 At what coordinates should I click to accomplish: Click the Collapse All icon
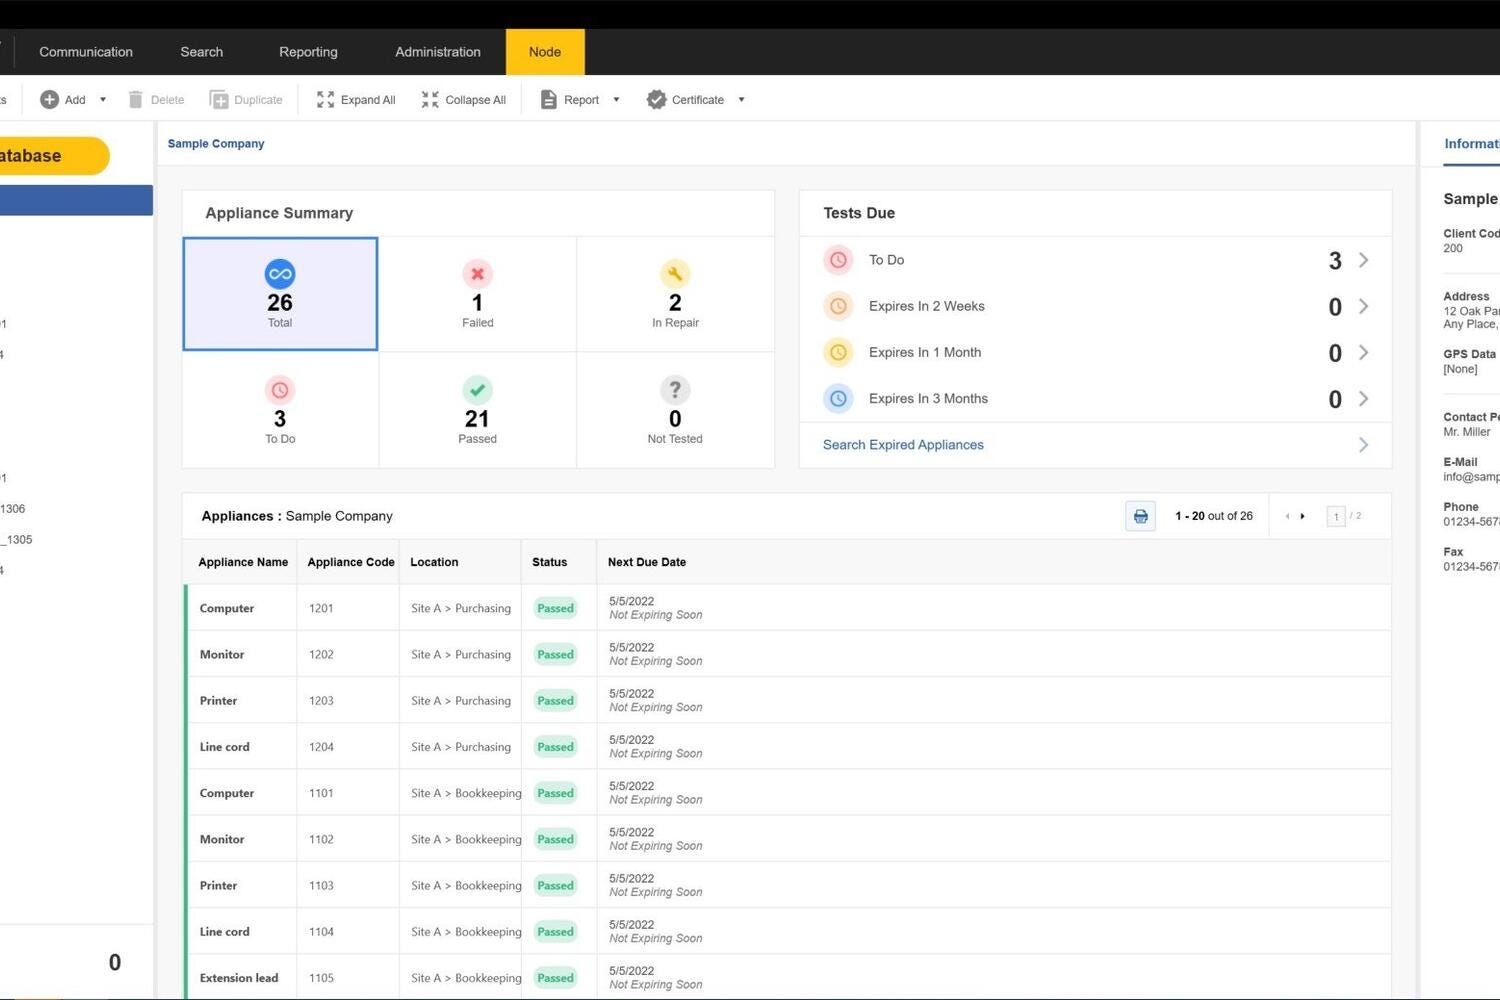click(430, 100)
